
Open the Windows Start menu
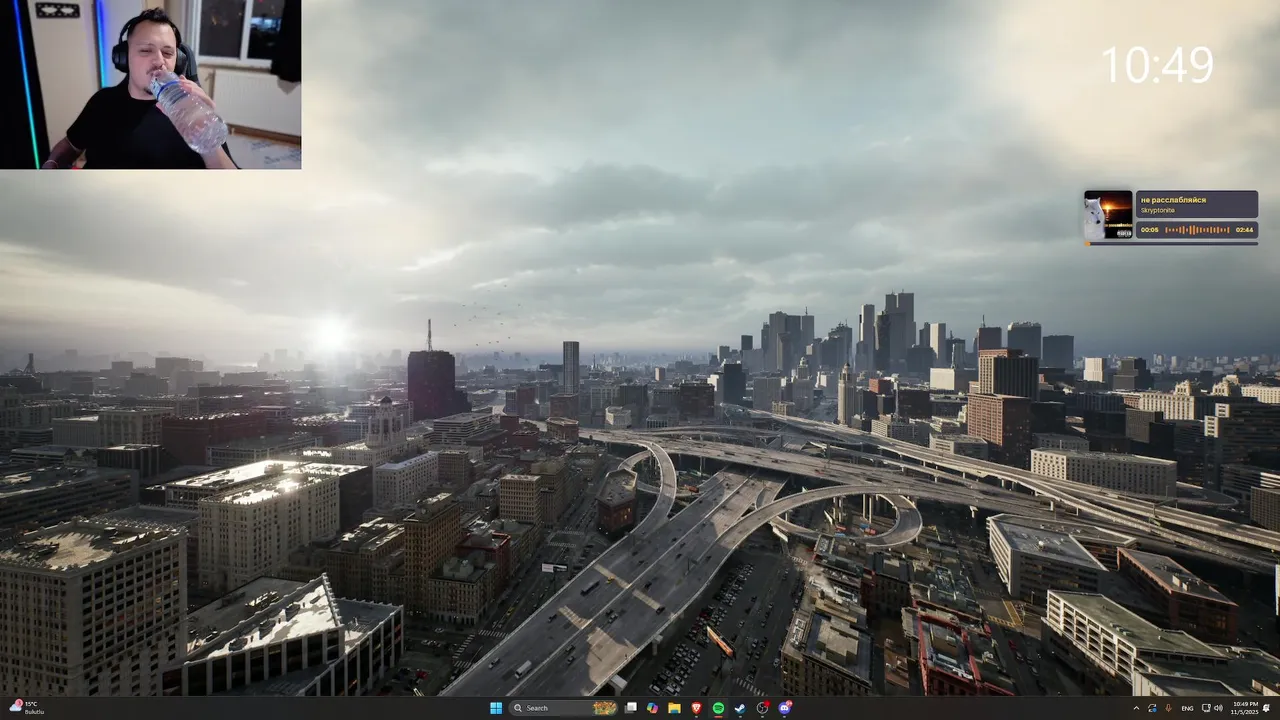[x=496, y=708]
